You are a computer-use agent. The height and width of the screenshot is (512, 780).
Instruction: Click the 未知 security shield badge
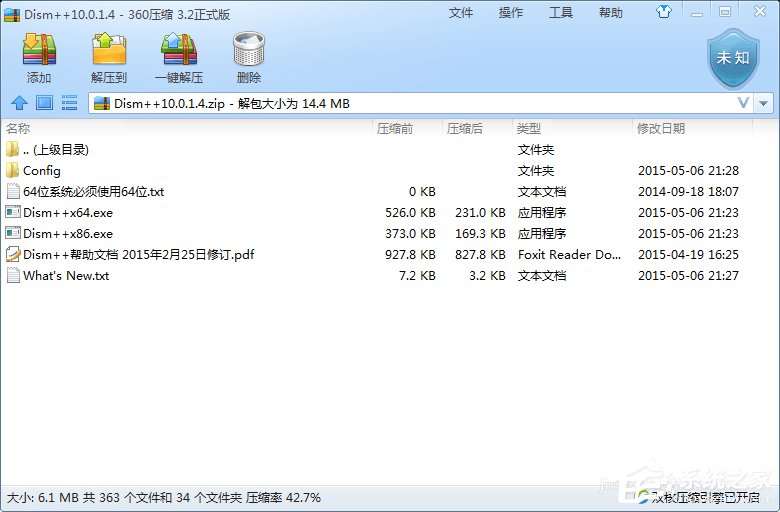point(733,59)
